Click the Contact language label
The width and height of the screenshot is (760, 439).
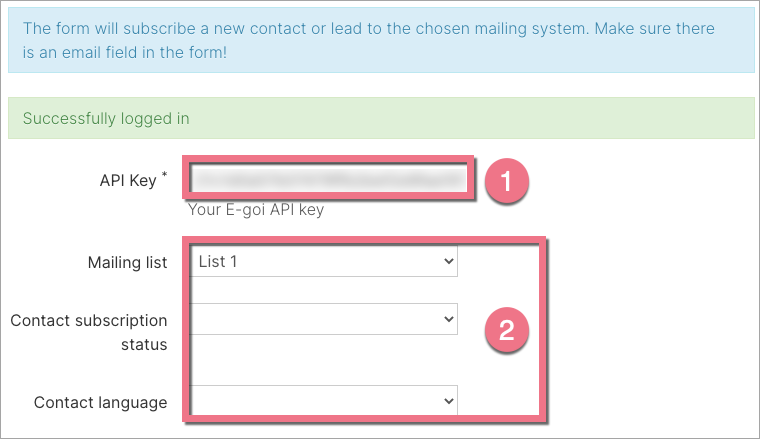click(100, 401)
